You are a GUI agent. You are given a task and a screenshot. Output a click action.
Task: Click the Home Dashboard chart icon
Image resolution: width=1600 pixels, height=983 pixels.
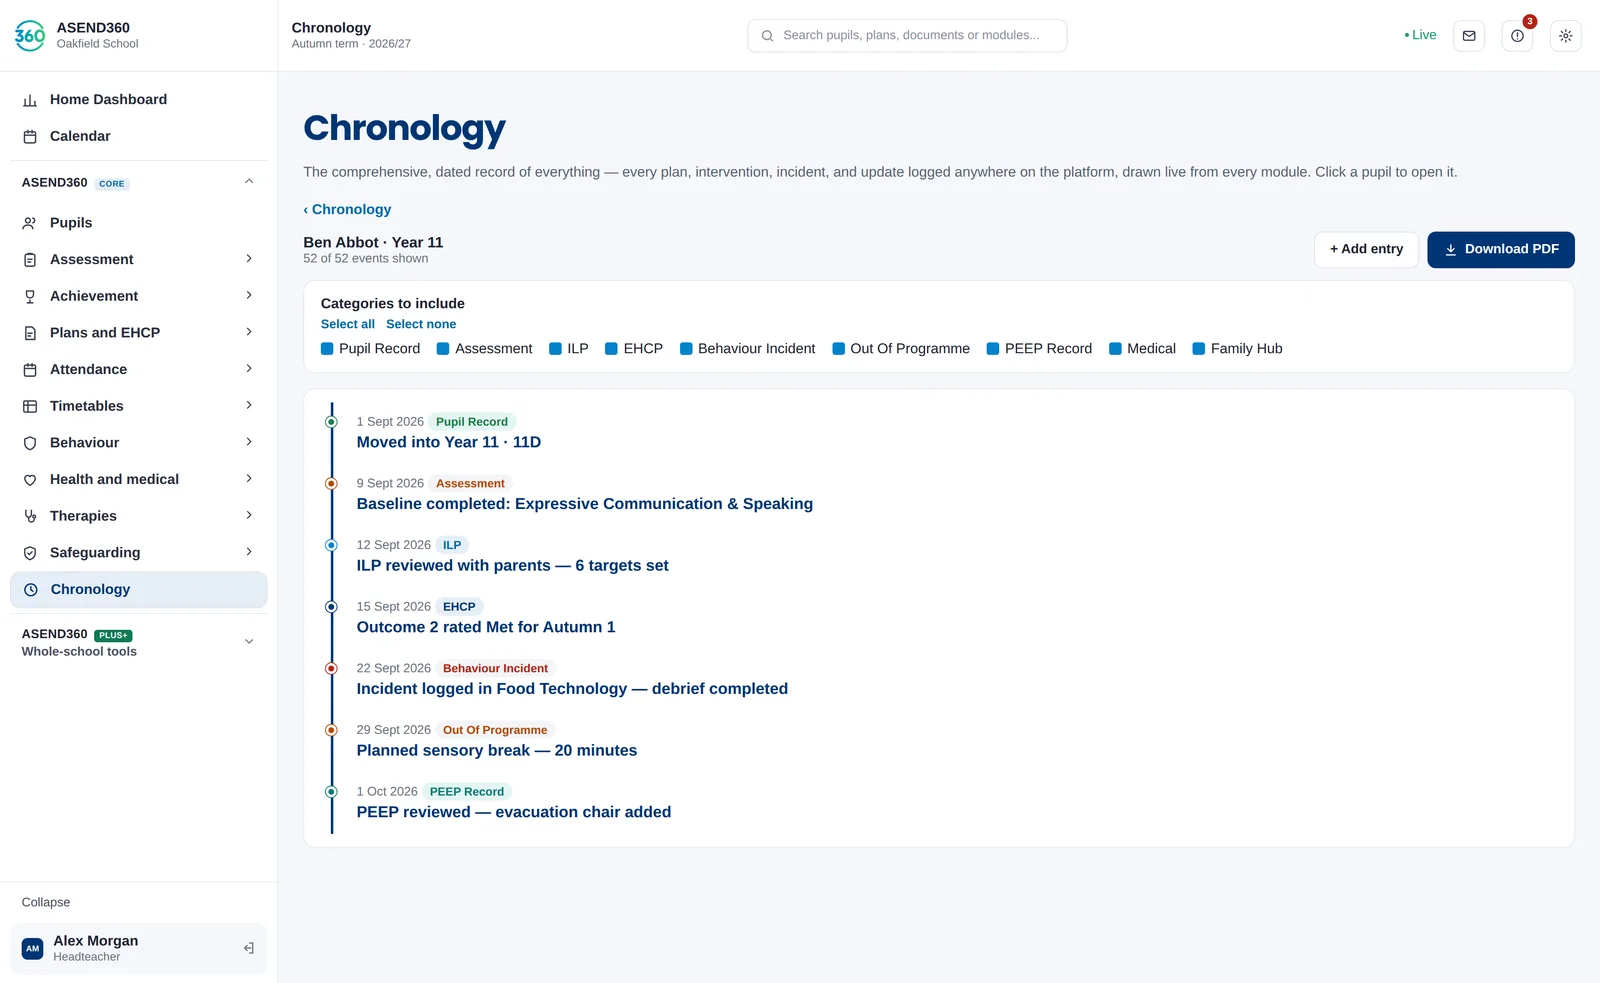30,100
